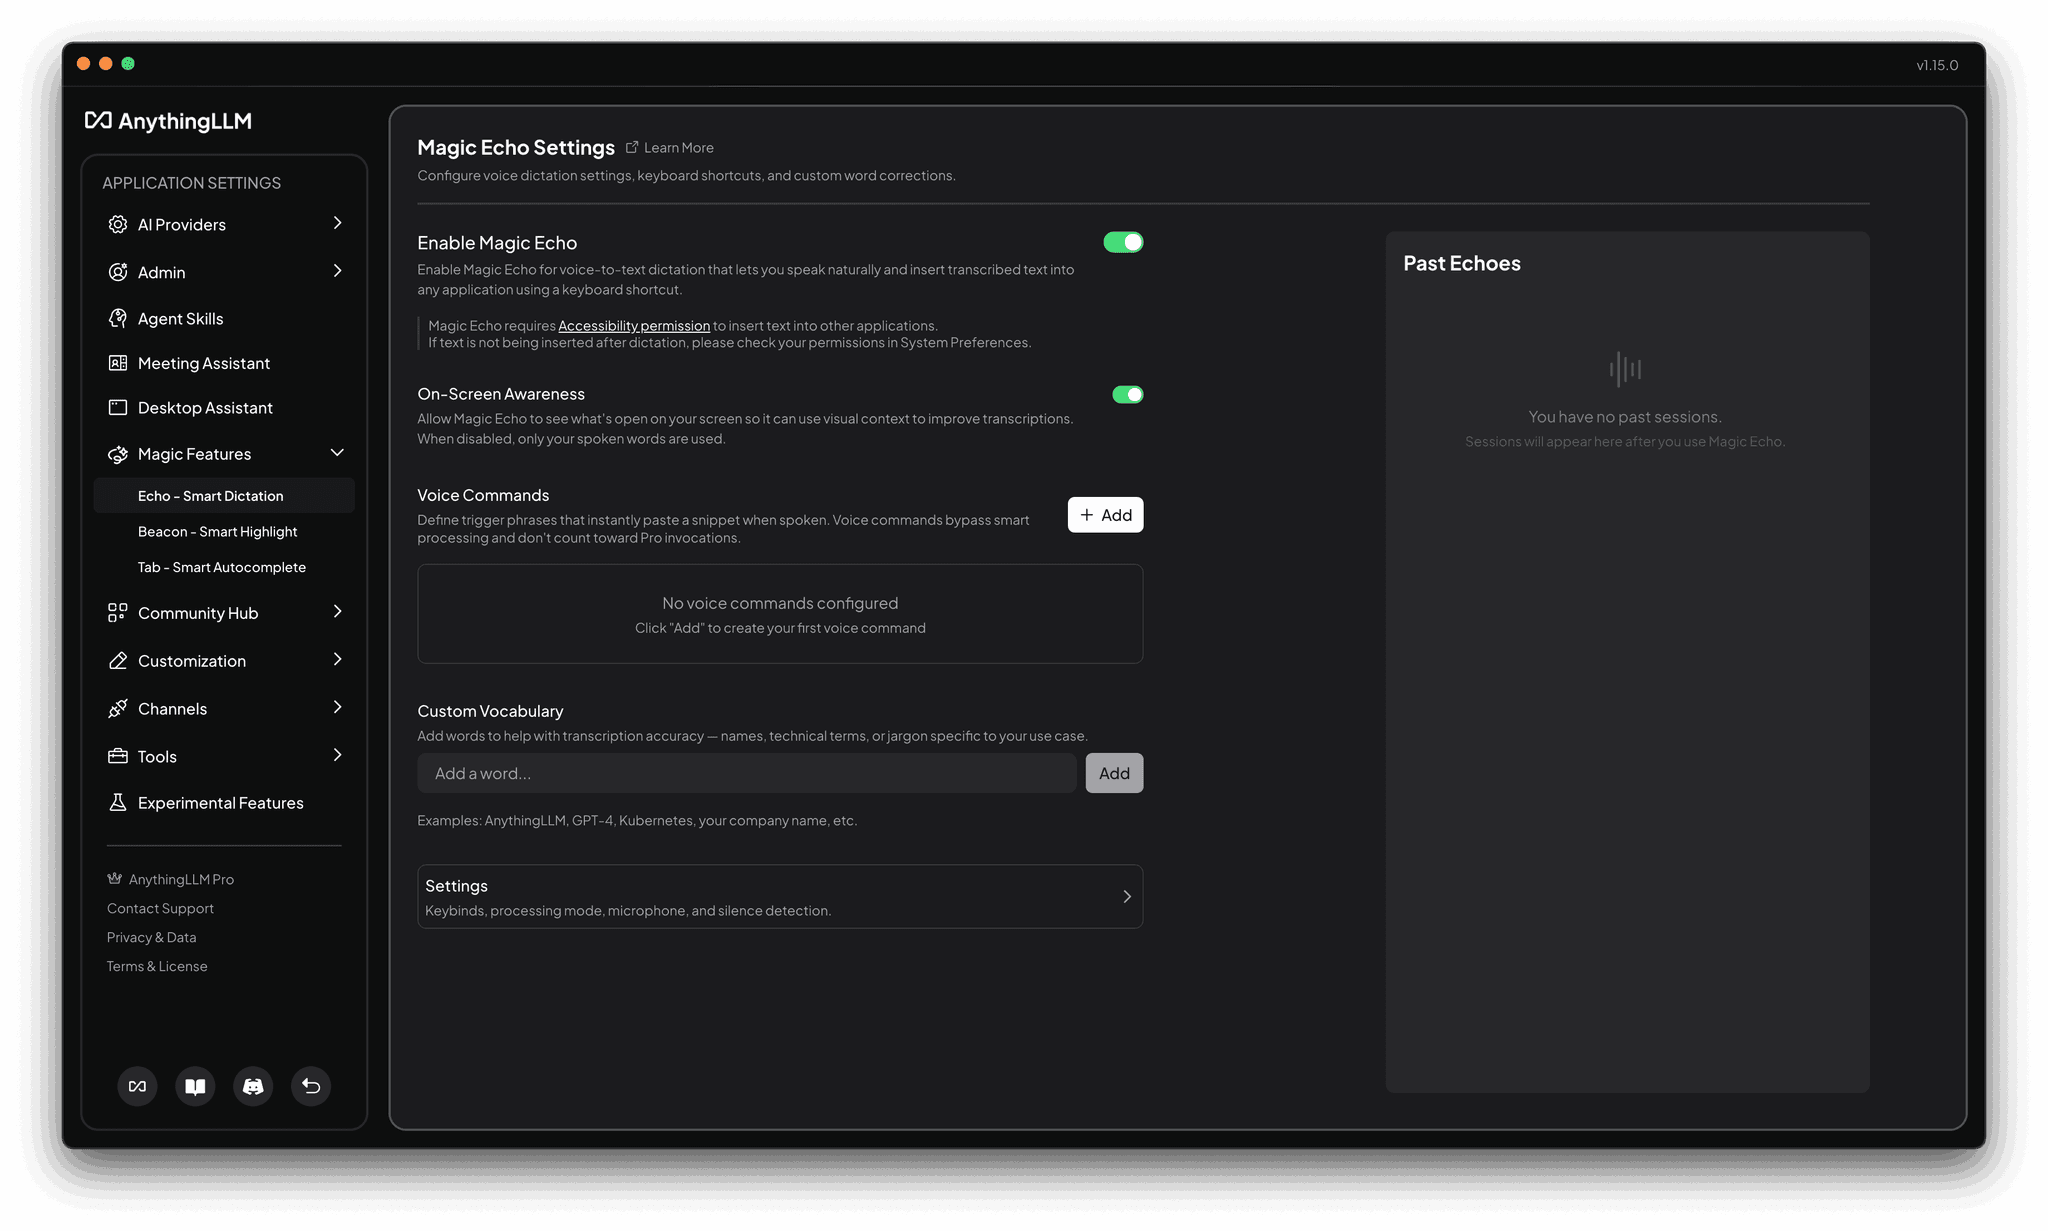Click the Magic Features icon

tap(117, 454)
